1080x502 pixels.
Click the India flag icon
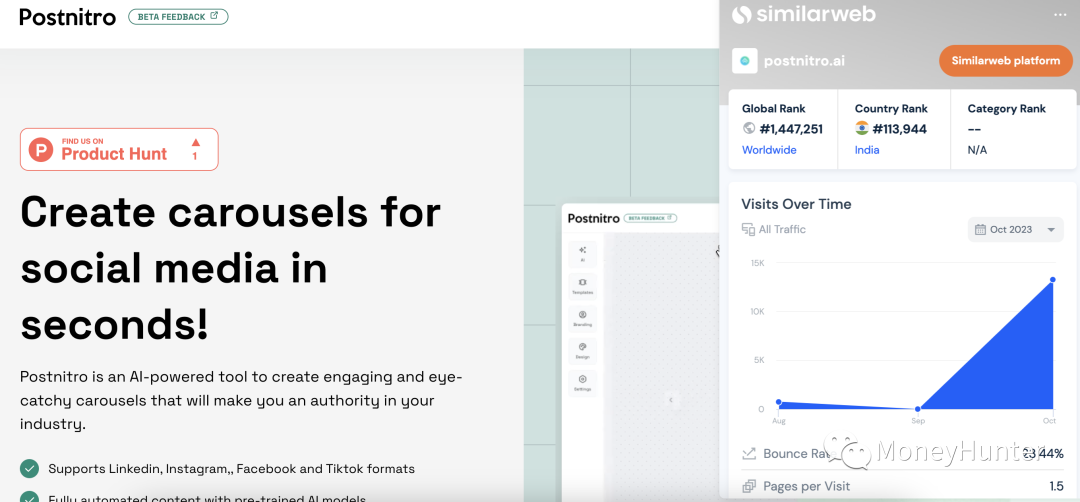pyautogui.click(x=862, y=128)
